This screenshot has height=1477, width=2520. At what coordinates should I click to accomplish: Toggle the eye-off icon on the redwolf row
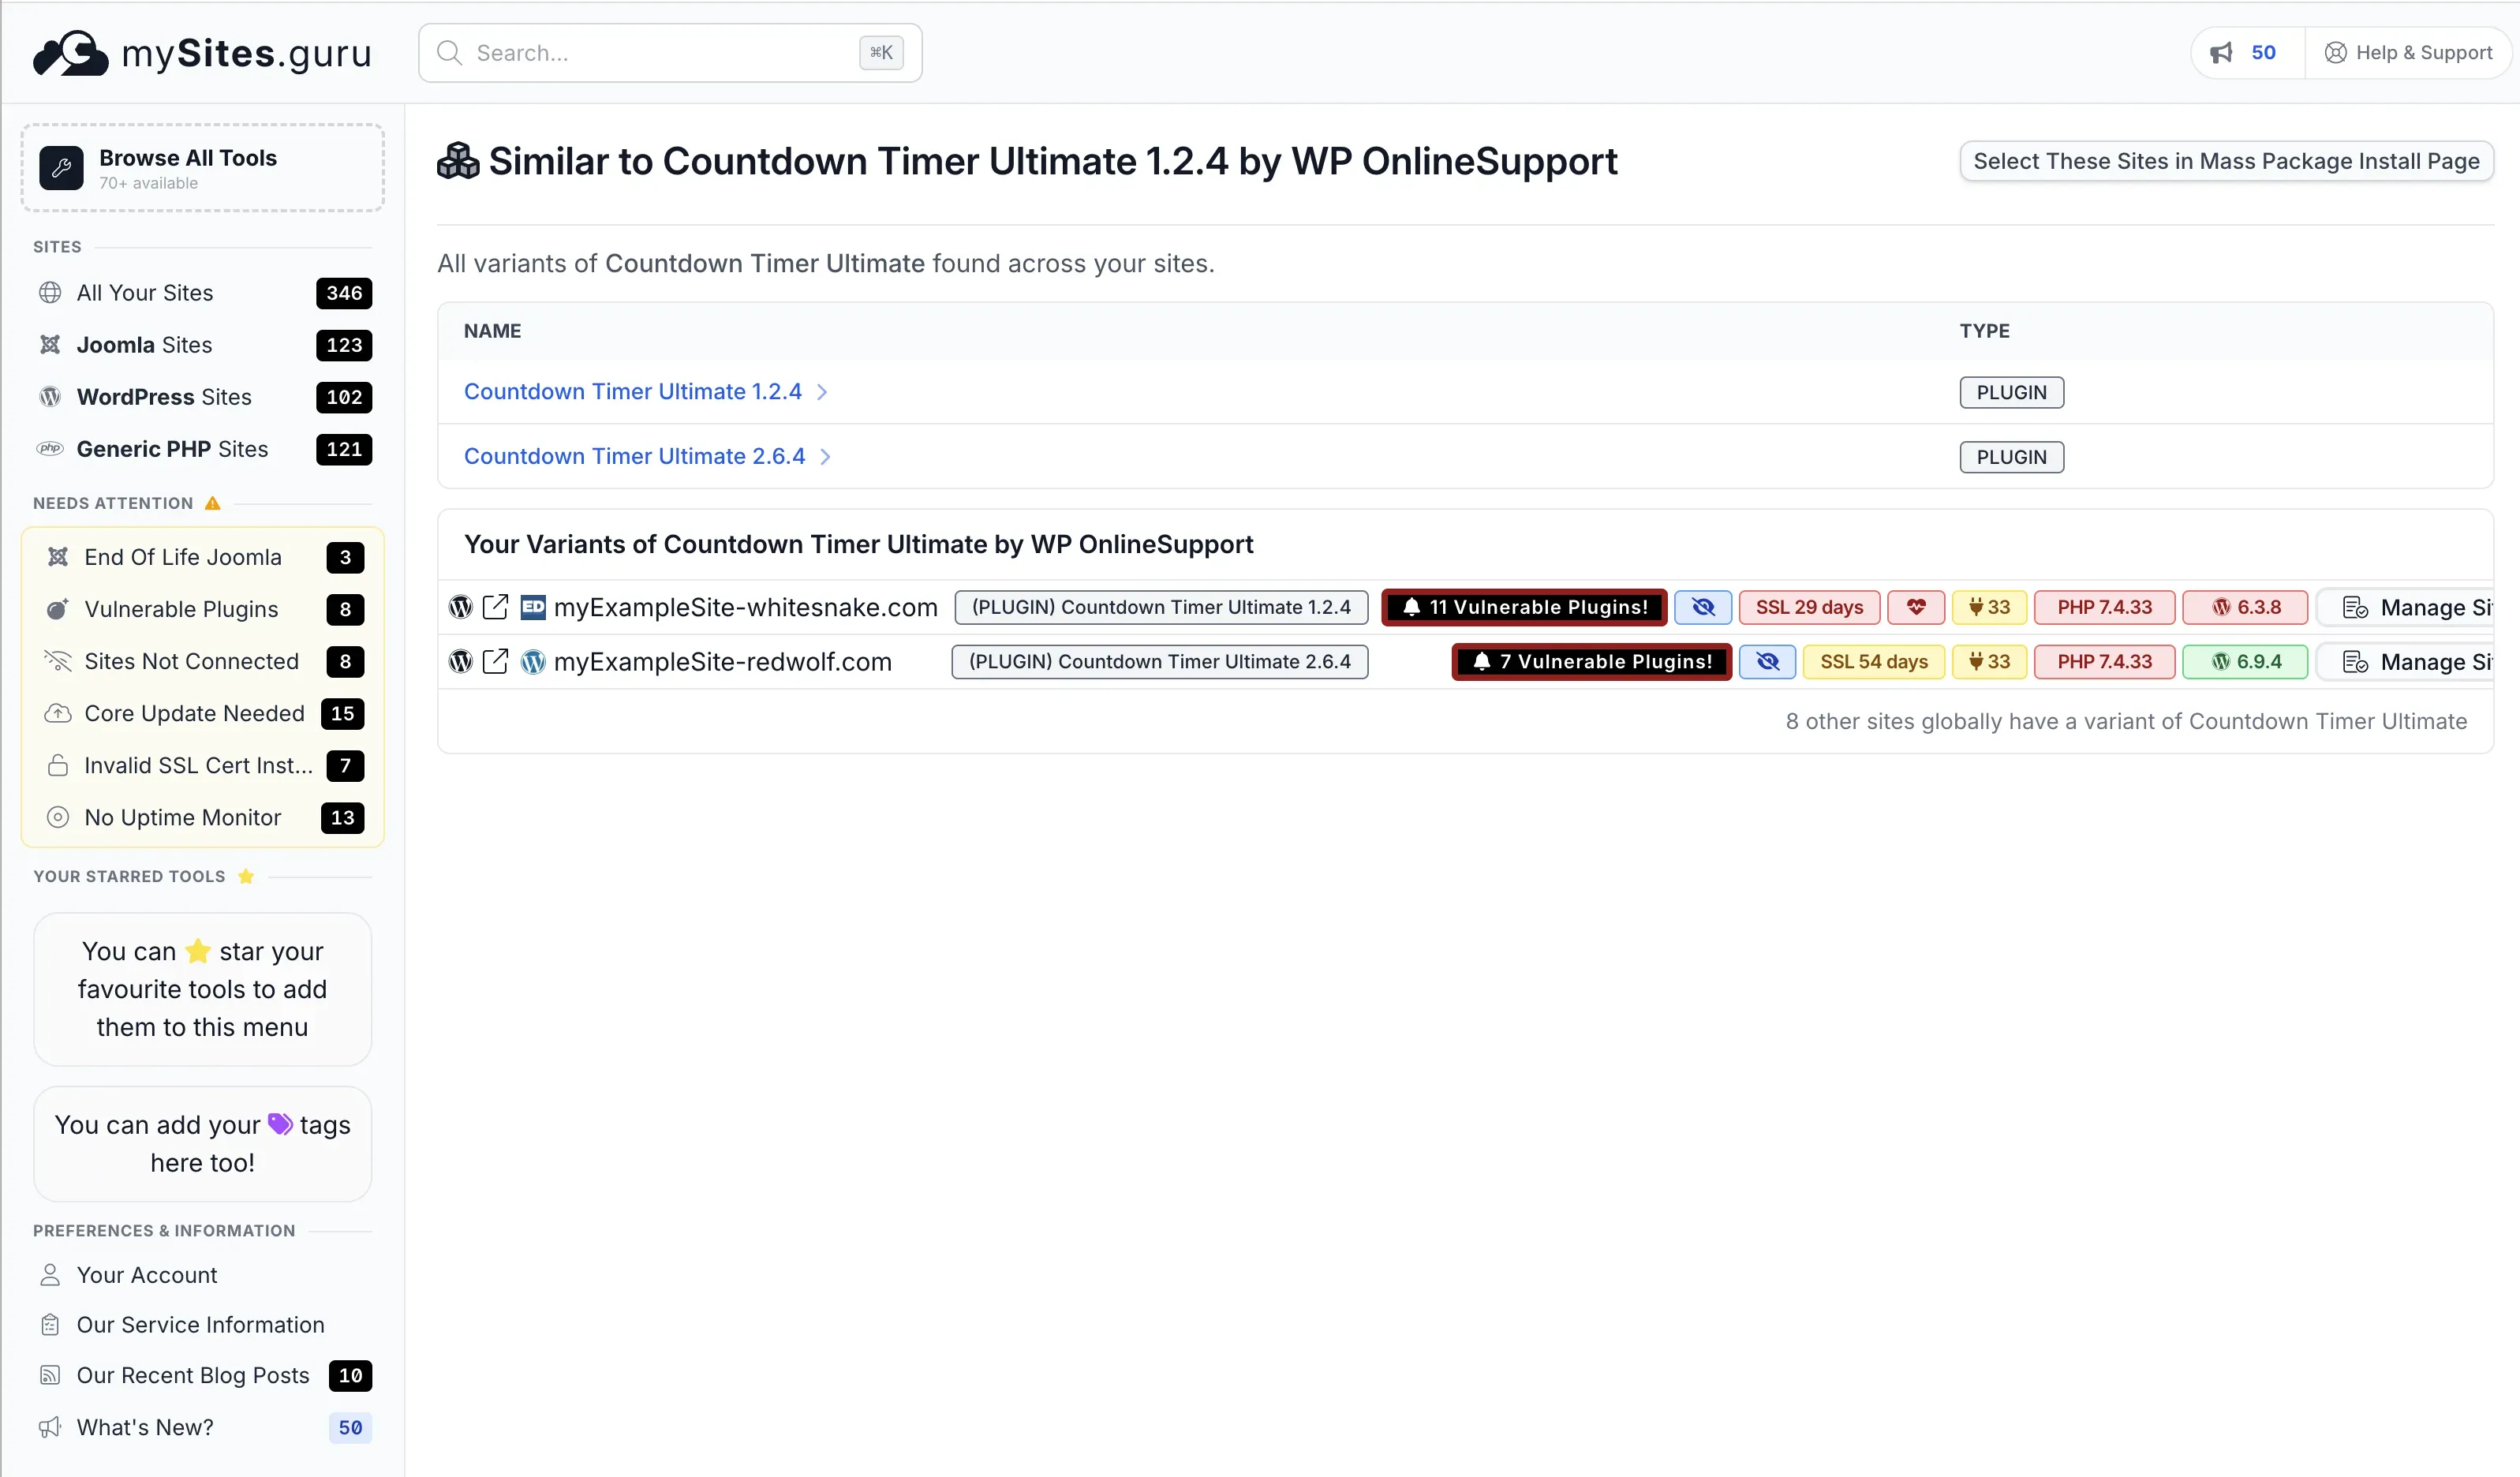[1767, 661]
